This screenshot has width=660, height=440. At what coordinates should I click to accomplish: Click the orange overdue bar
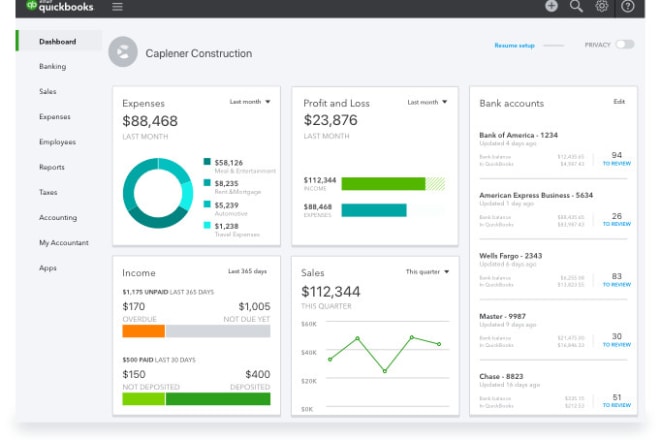tap(144, 331)
